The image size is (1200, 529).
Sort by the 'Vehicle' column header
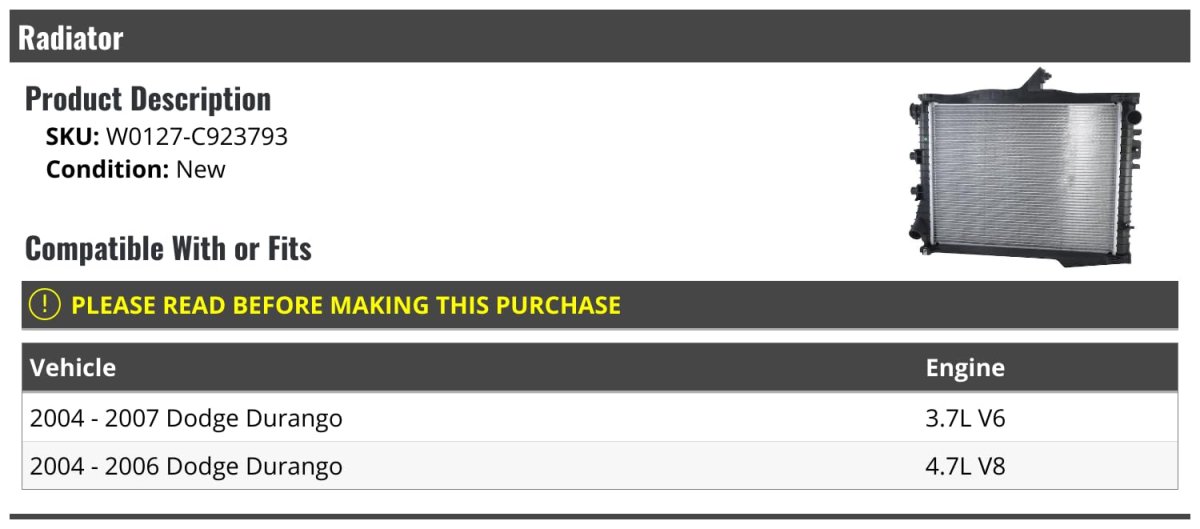(x=73, y=368)
